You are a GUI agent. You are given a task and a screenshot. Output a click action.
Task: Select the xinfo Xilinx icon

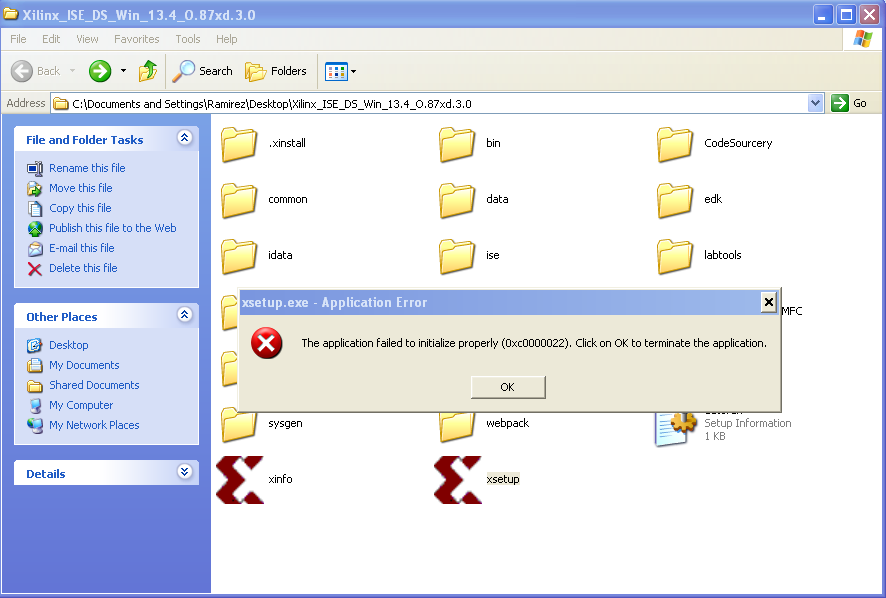240,480
